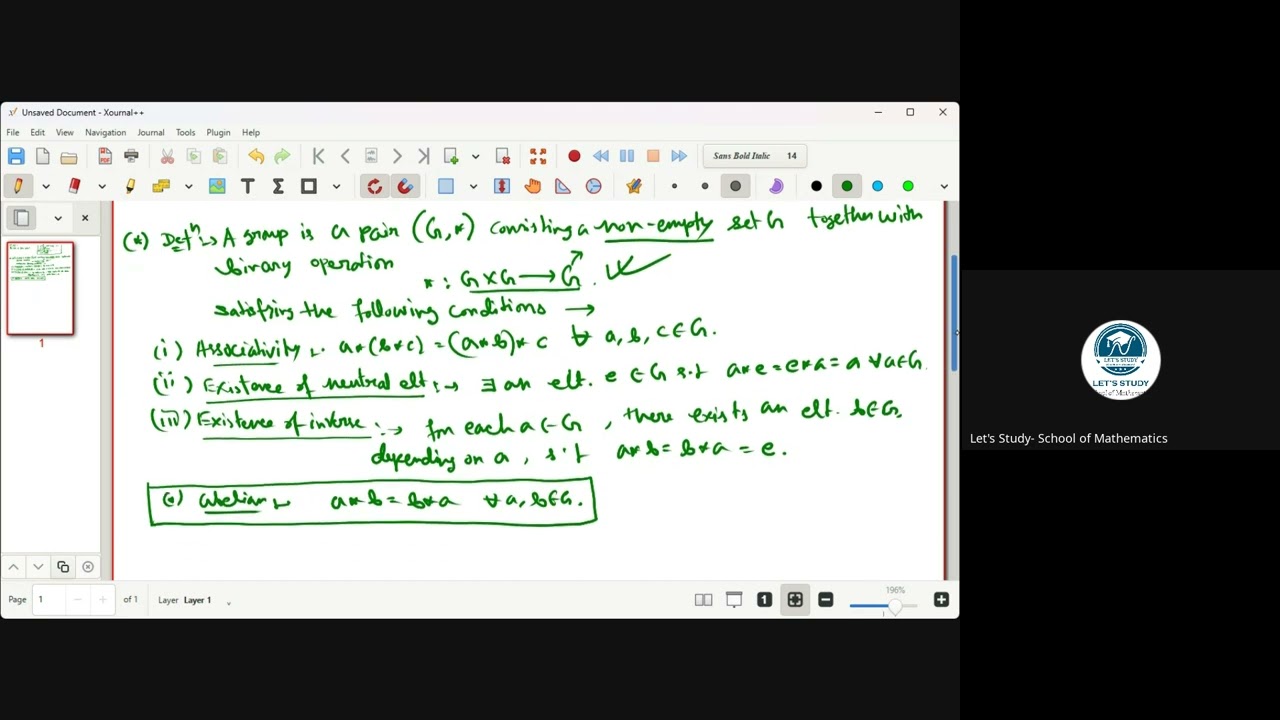Viewport: 1280px width, 720px height.
Task: Open the File menu
Action: [x=13, y=132]
